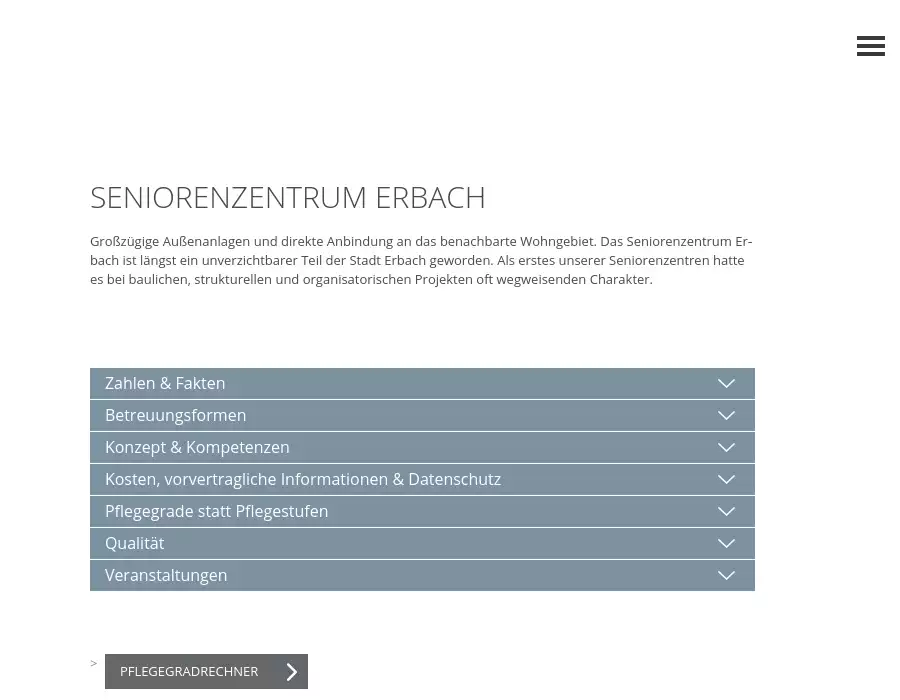Expand the Veranstaltungen label
This screenshot has height=700, width=900.
pyautogui.click(x=166, y=576)
